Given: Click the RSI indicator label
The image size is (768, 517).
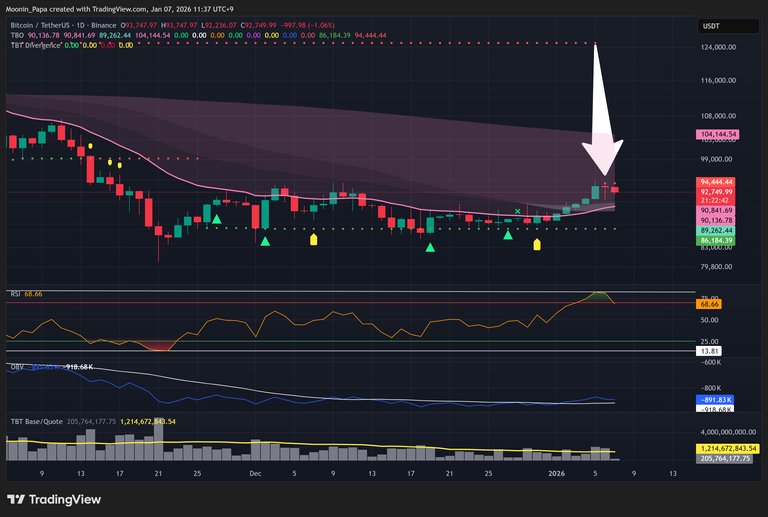Looking at the screenshot, I should click(16, 293).
